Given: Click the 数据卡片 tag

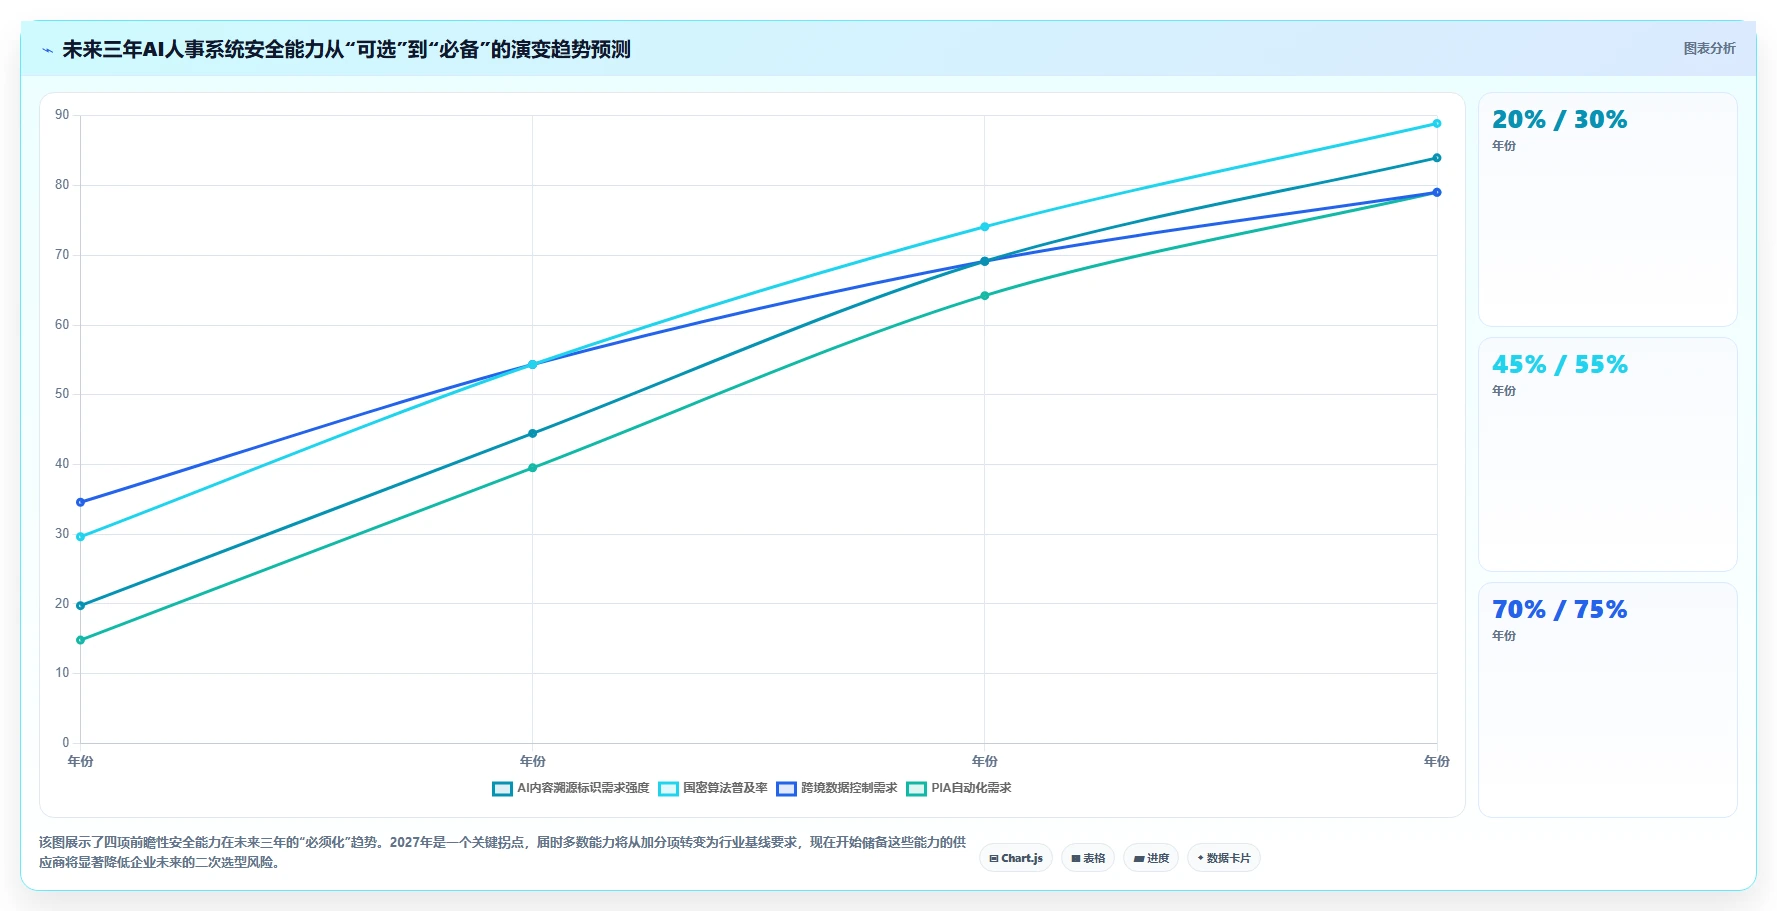Looking at the screenshot, I should [x=1224, y=858].
